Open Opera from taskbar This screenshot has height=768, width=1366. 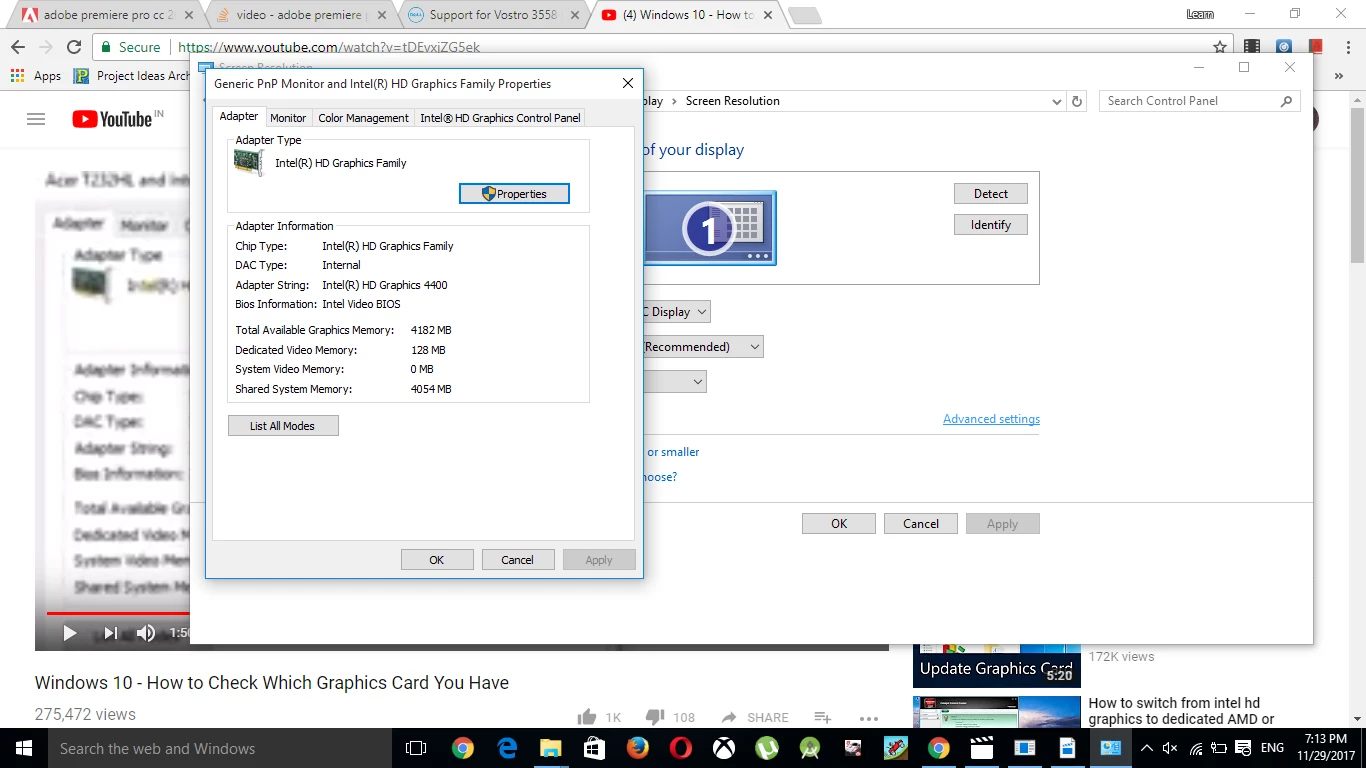pyautogui.click(x=681, y=748)
